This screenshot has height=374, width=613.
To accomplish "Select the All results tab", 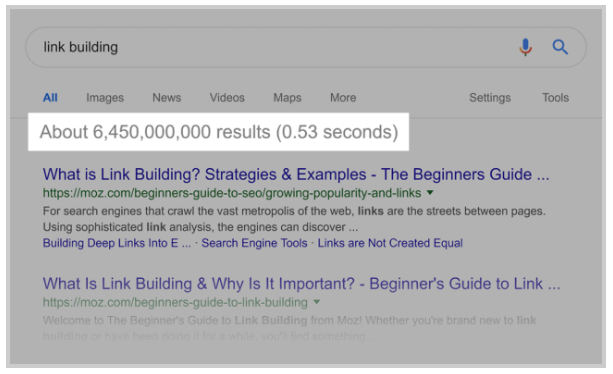I will pyautogui.click(x=50, y=98).
